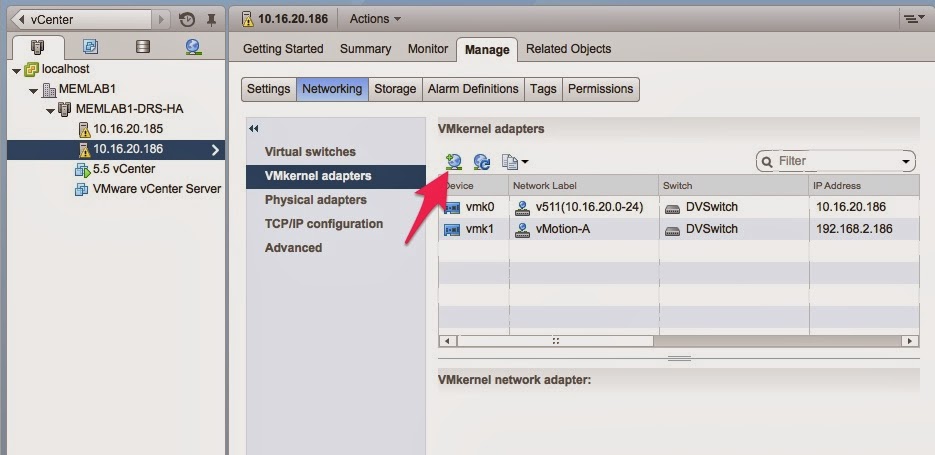This screenshot has height=455, width=935.
Task: Click the host warning icon in title bar
Action: pos(248,19)
